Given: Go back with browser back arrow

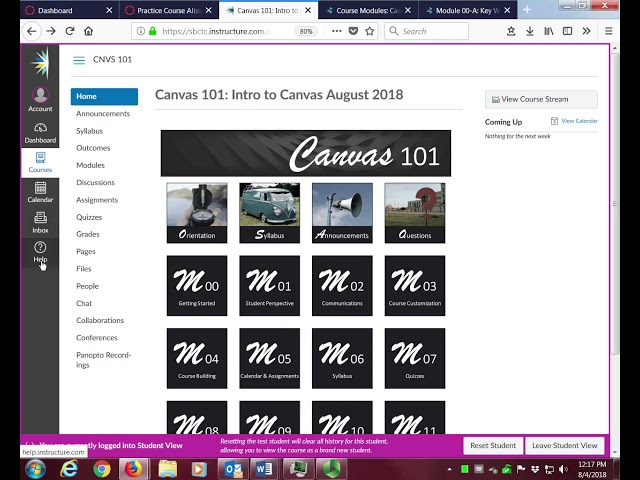Looking at the screenshot, I should point(31,31).
